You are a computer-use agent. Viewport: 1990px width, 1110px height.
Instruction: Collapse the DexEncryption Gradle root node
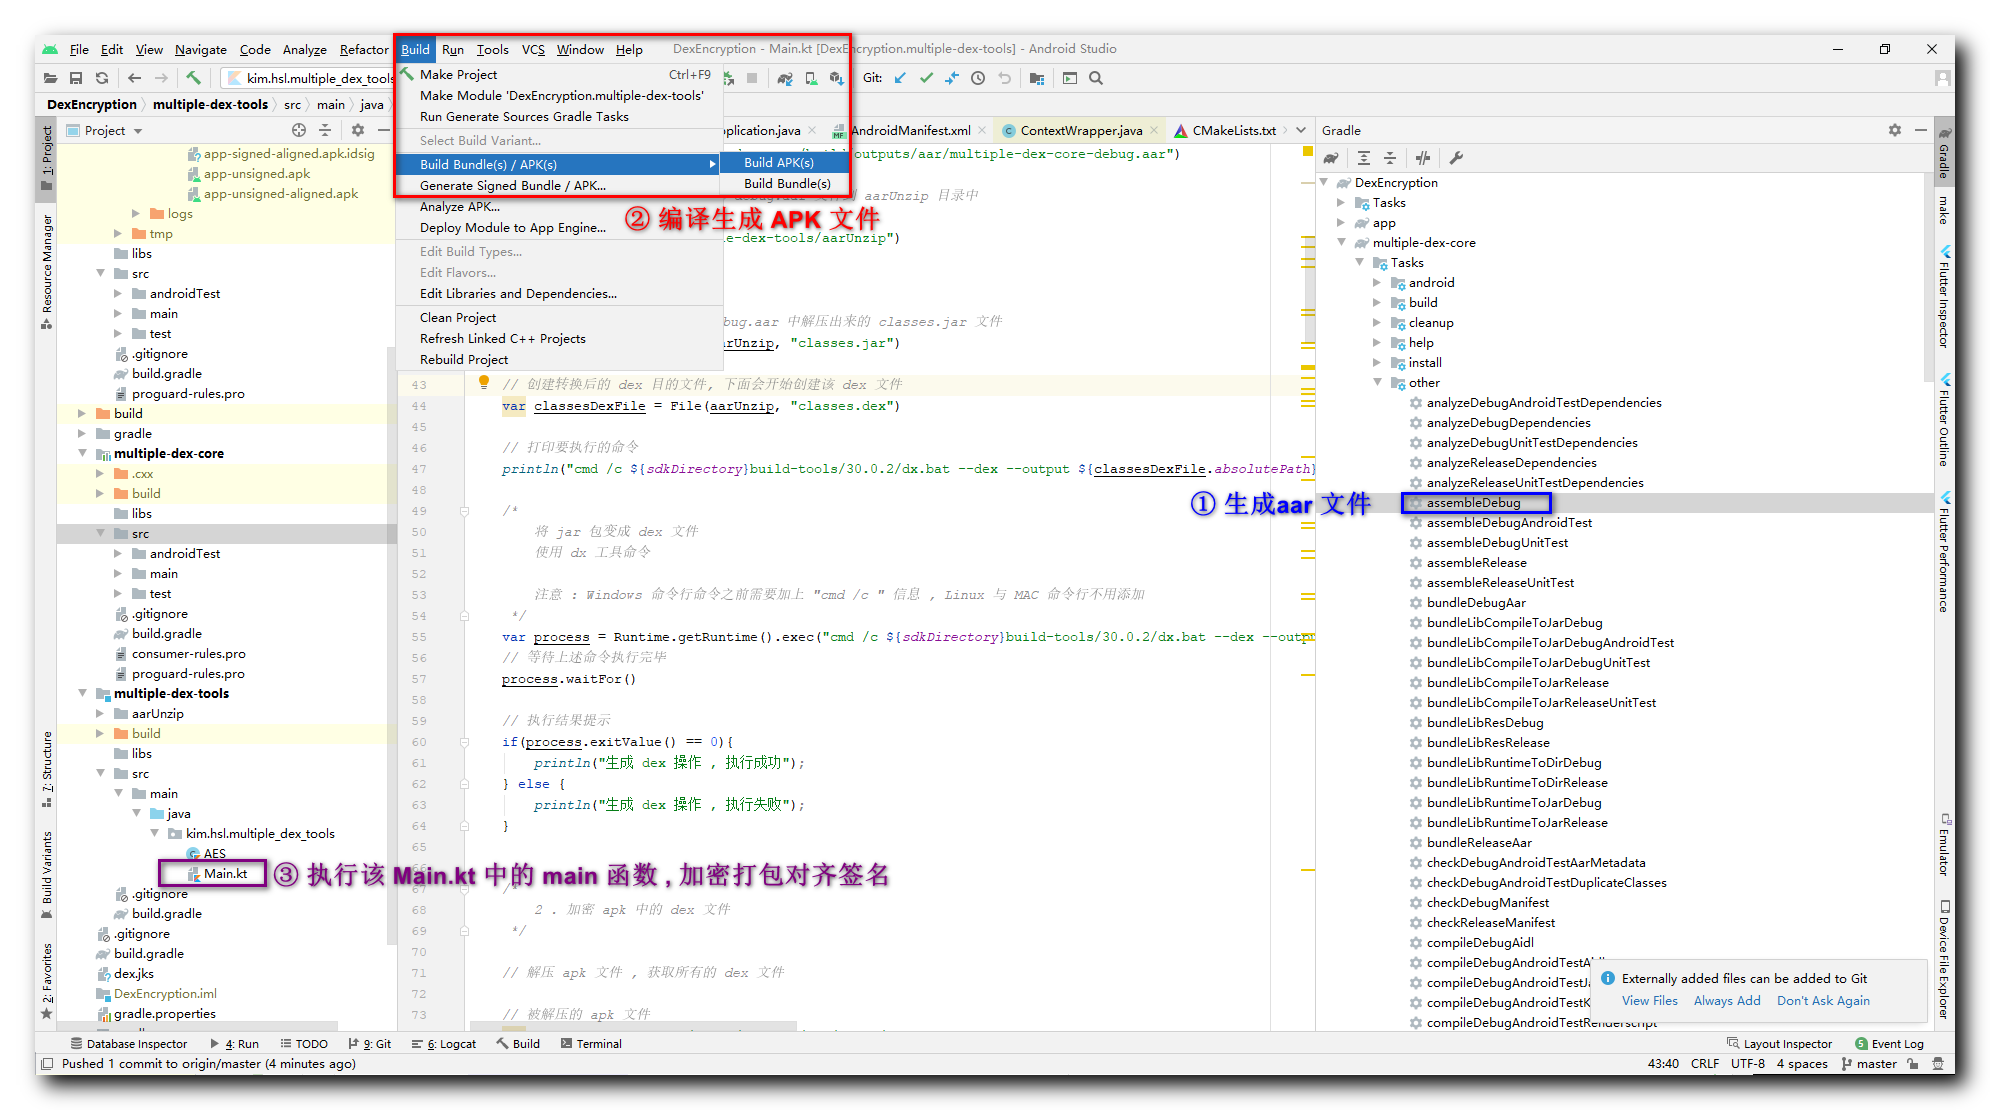tap(1324, 183)
